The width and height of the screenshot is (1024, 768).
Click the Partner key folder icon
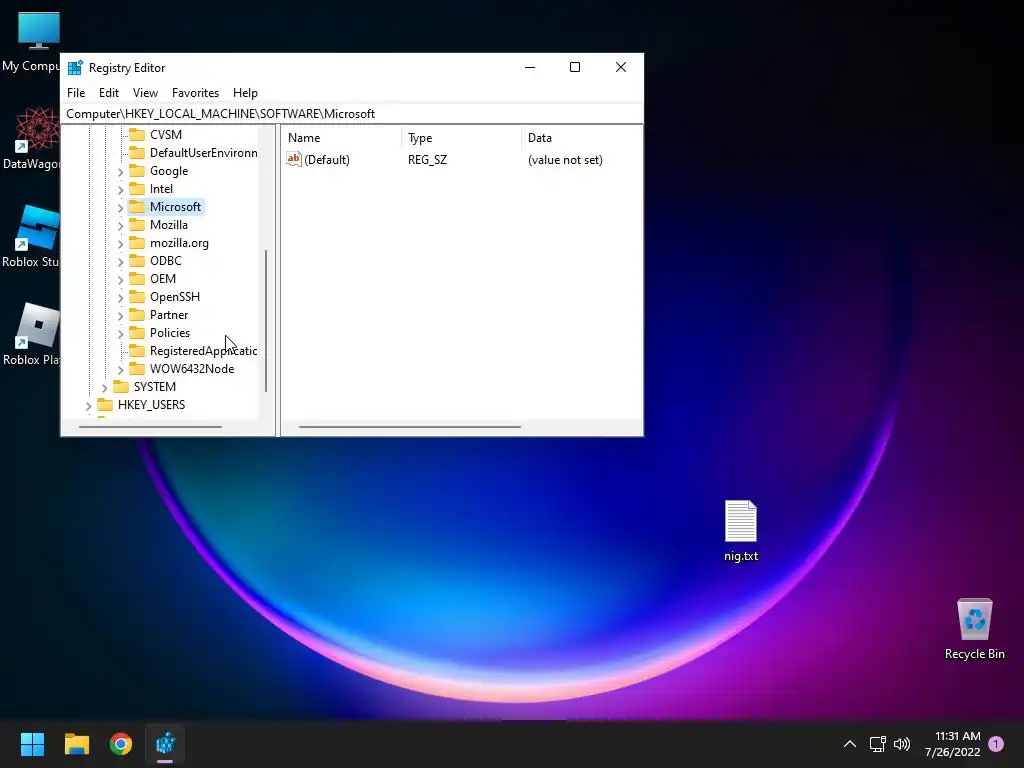pos(136,315)
